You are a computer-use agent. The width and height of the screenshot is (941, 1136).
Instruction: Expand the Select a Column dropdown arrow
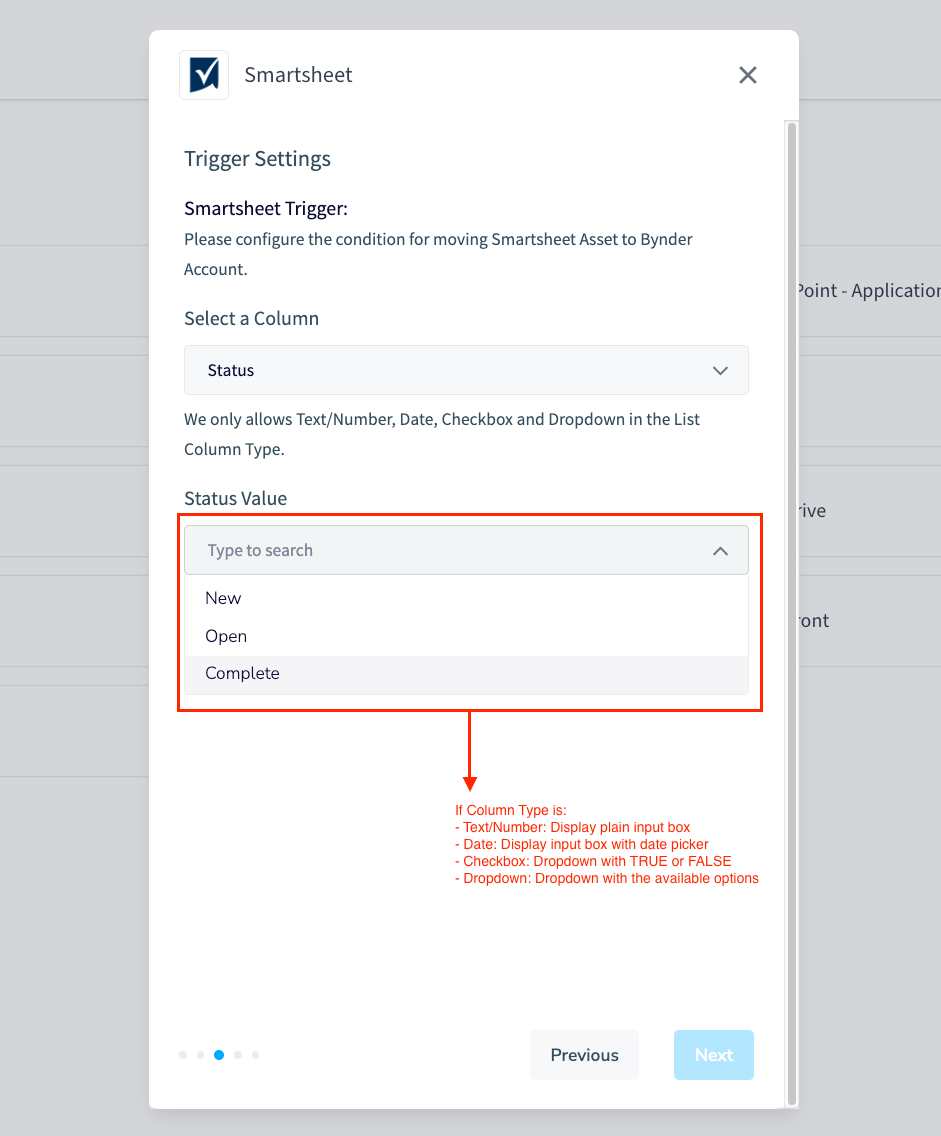(x=720, y=370)
